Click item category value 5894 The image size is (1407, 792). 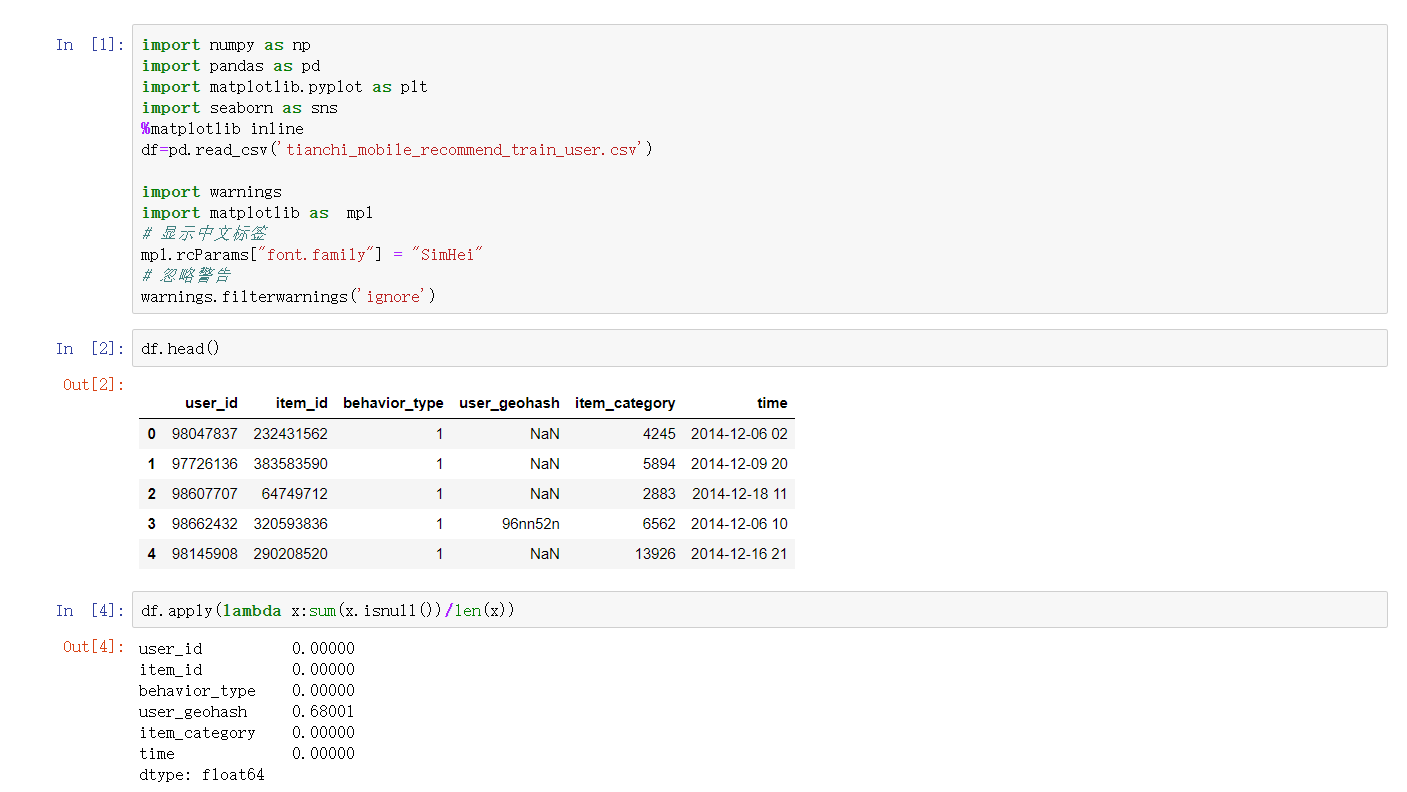pos(658,464)
